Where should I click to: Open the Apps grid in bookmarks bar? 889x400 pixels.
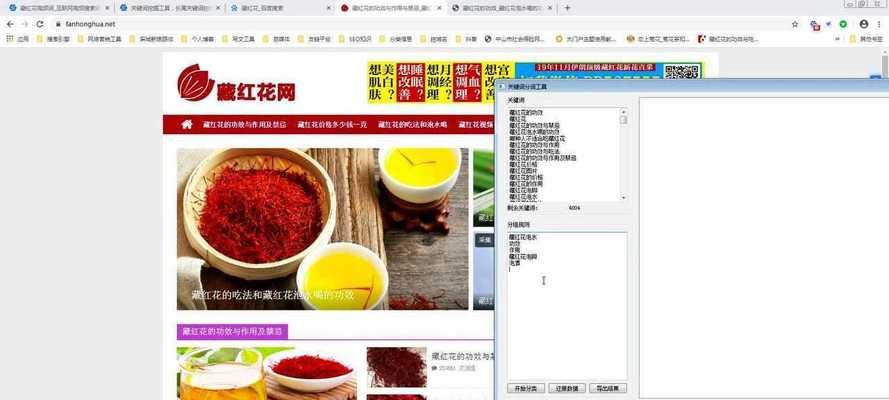17,39
